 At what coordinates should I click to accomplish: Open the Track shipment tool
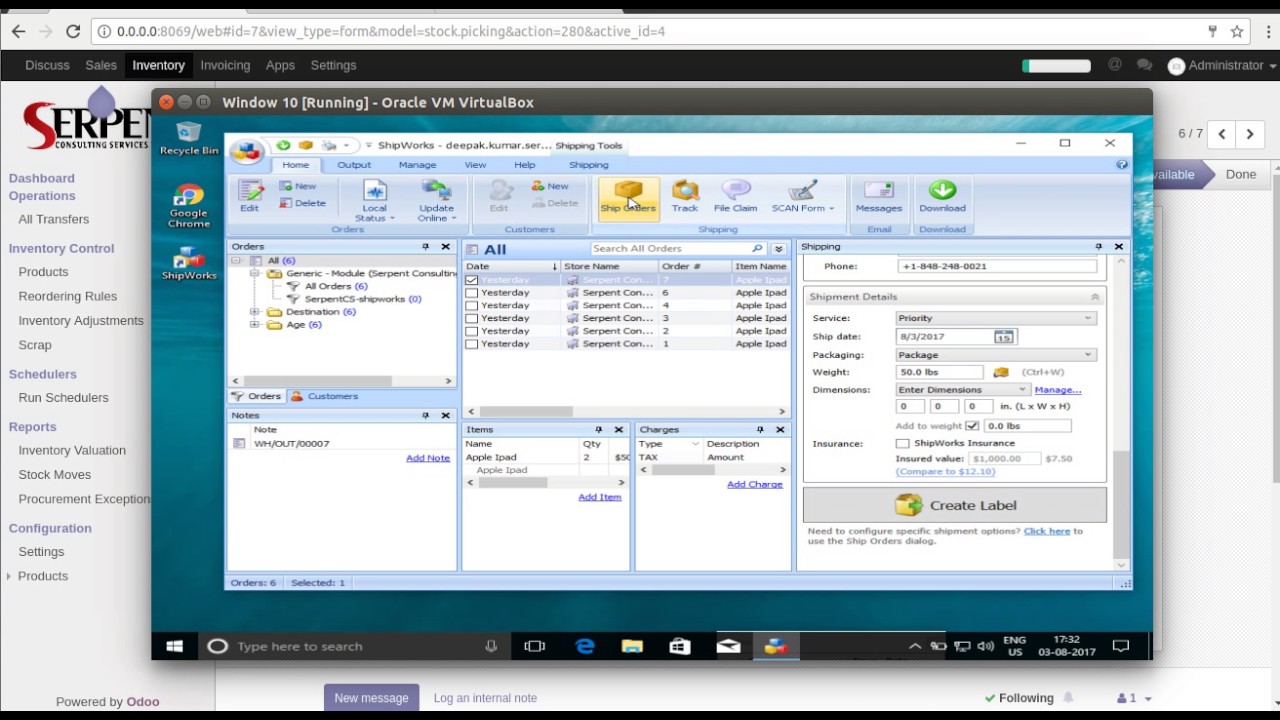click(x=685, y=196)
